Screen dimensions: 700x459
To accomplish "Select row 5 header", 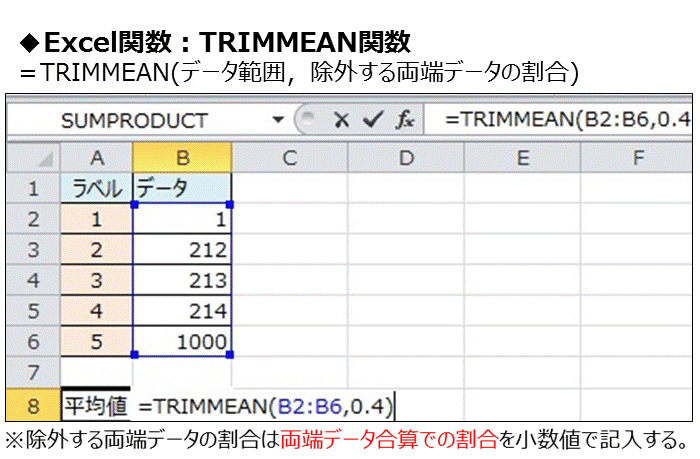I will [x=33, y=311].
